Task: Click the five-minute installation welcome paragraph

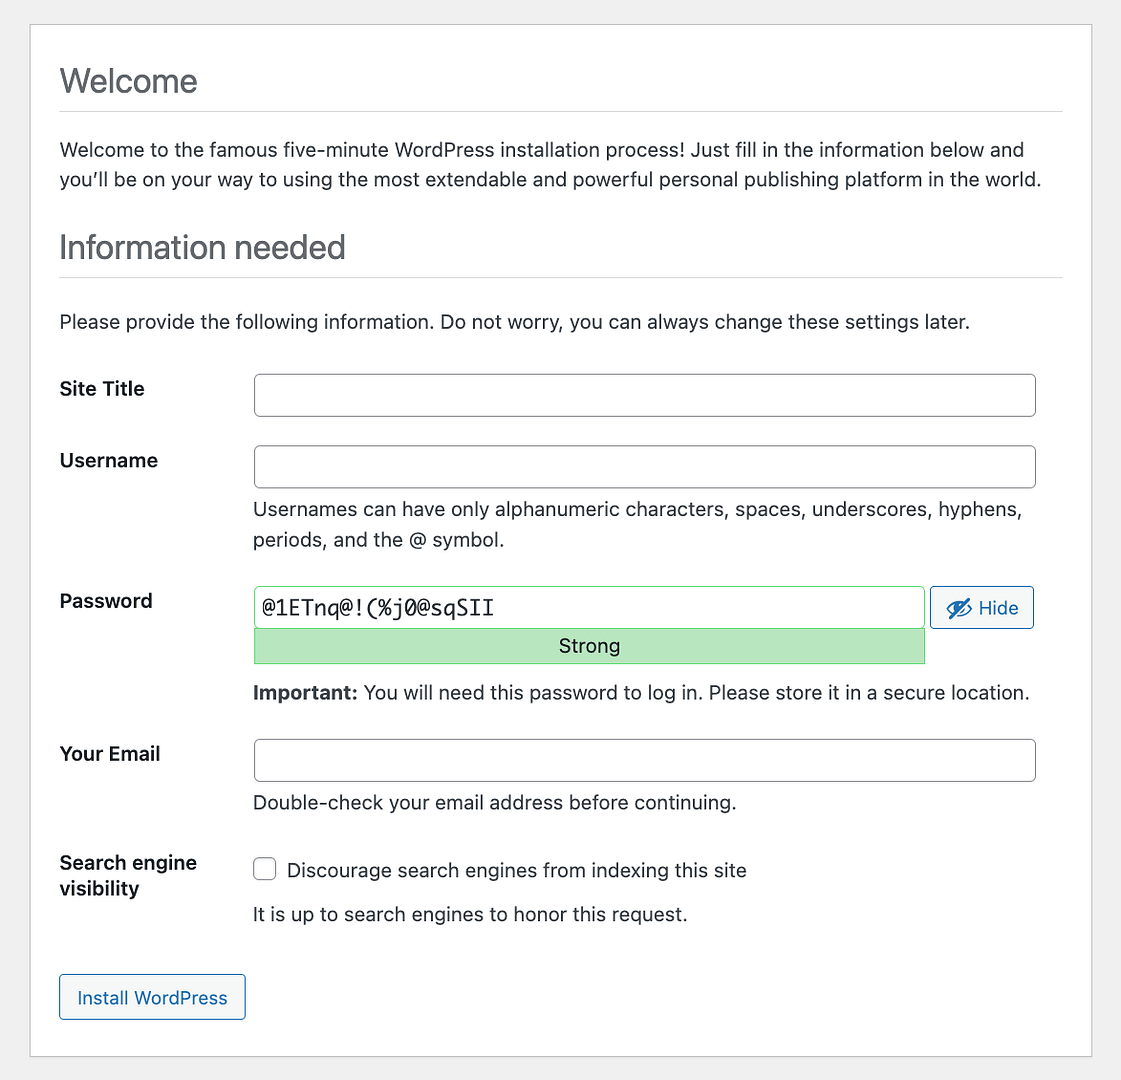Action: coord(542,164)
